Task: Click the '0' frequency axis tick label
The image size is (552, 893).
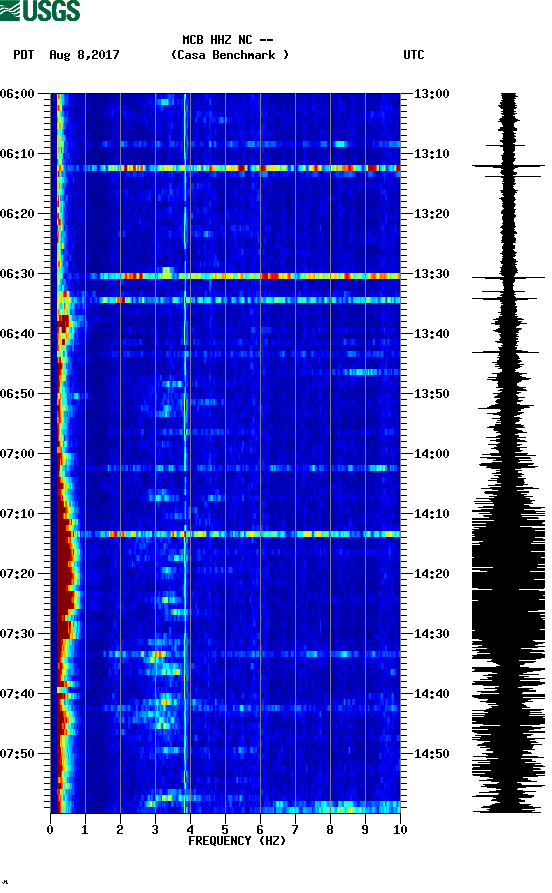Action: (x=50, y=830)
